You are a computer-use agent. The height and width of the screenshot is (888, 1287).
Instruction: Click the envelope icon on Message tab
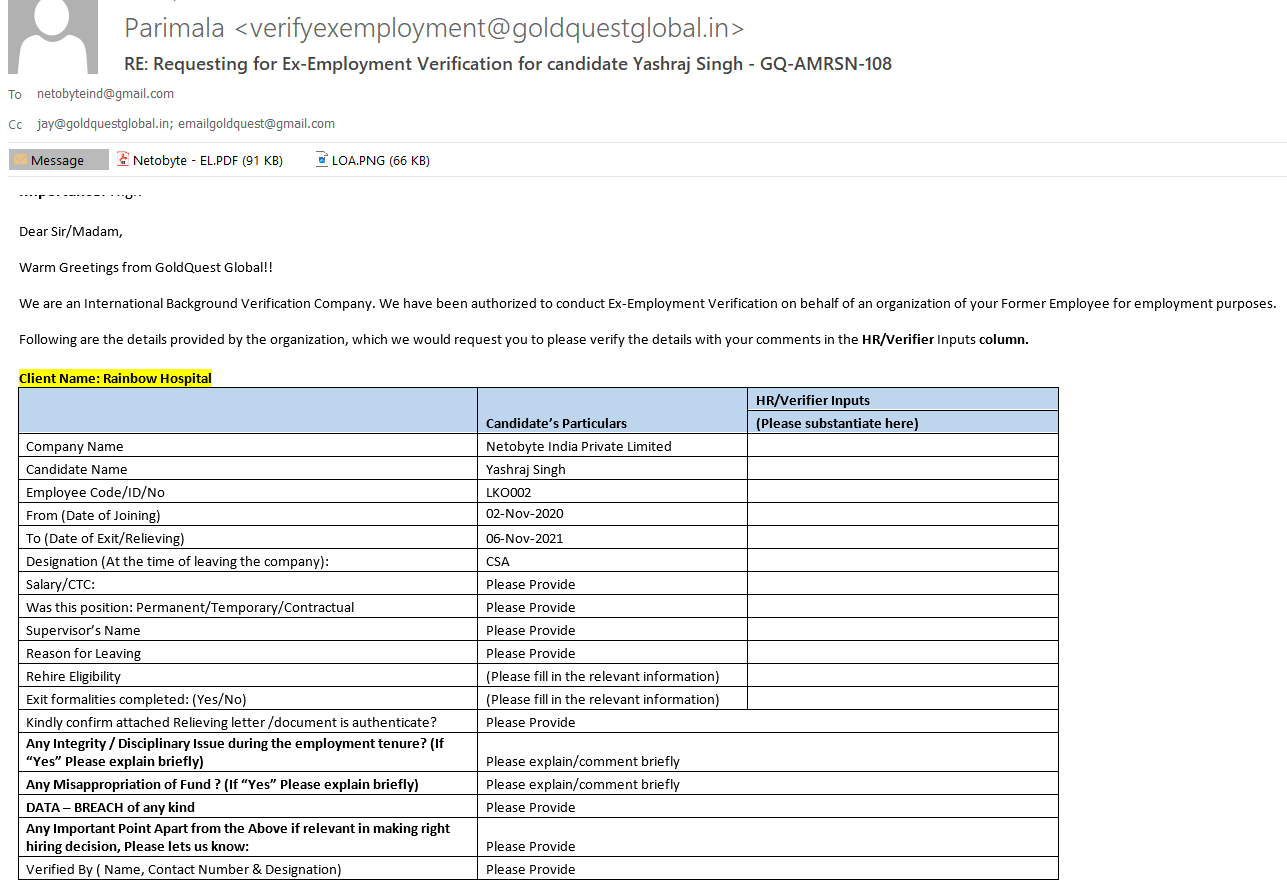[20, 160]
